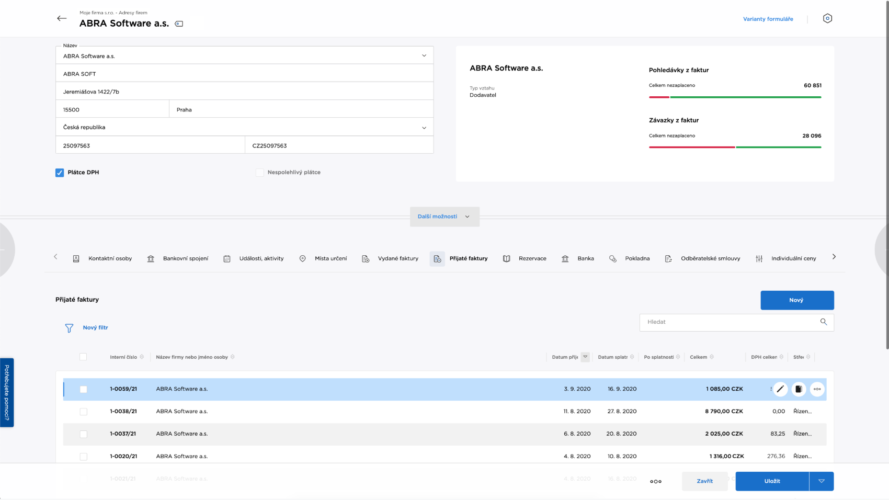The image size is (889, 500).
Task: Switch to the Kontaktní osoby tab
Action: 103,259
